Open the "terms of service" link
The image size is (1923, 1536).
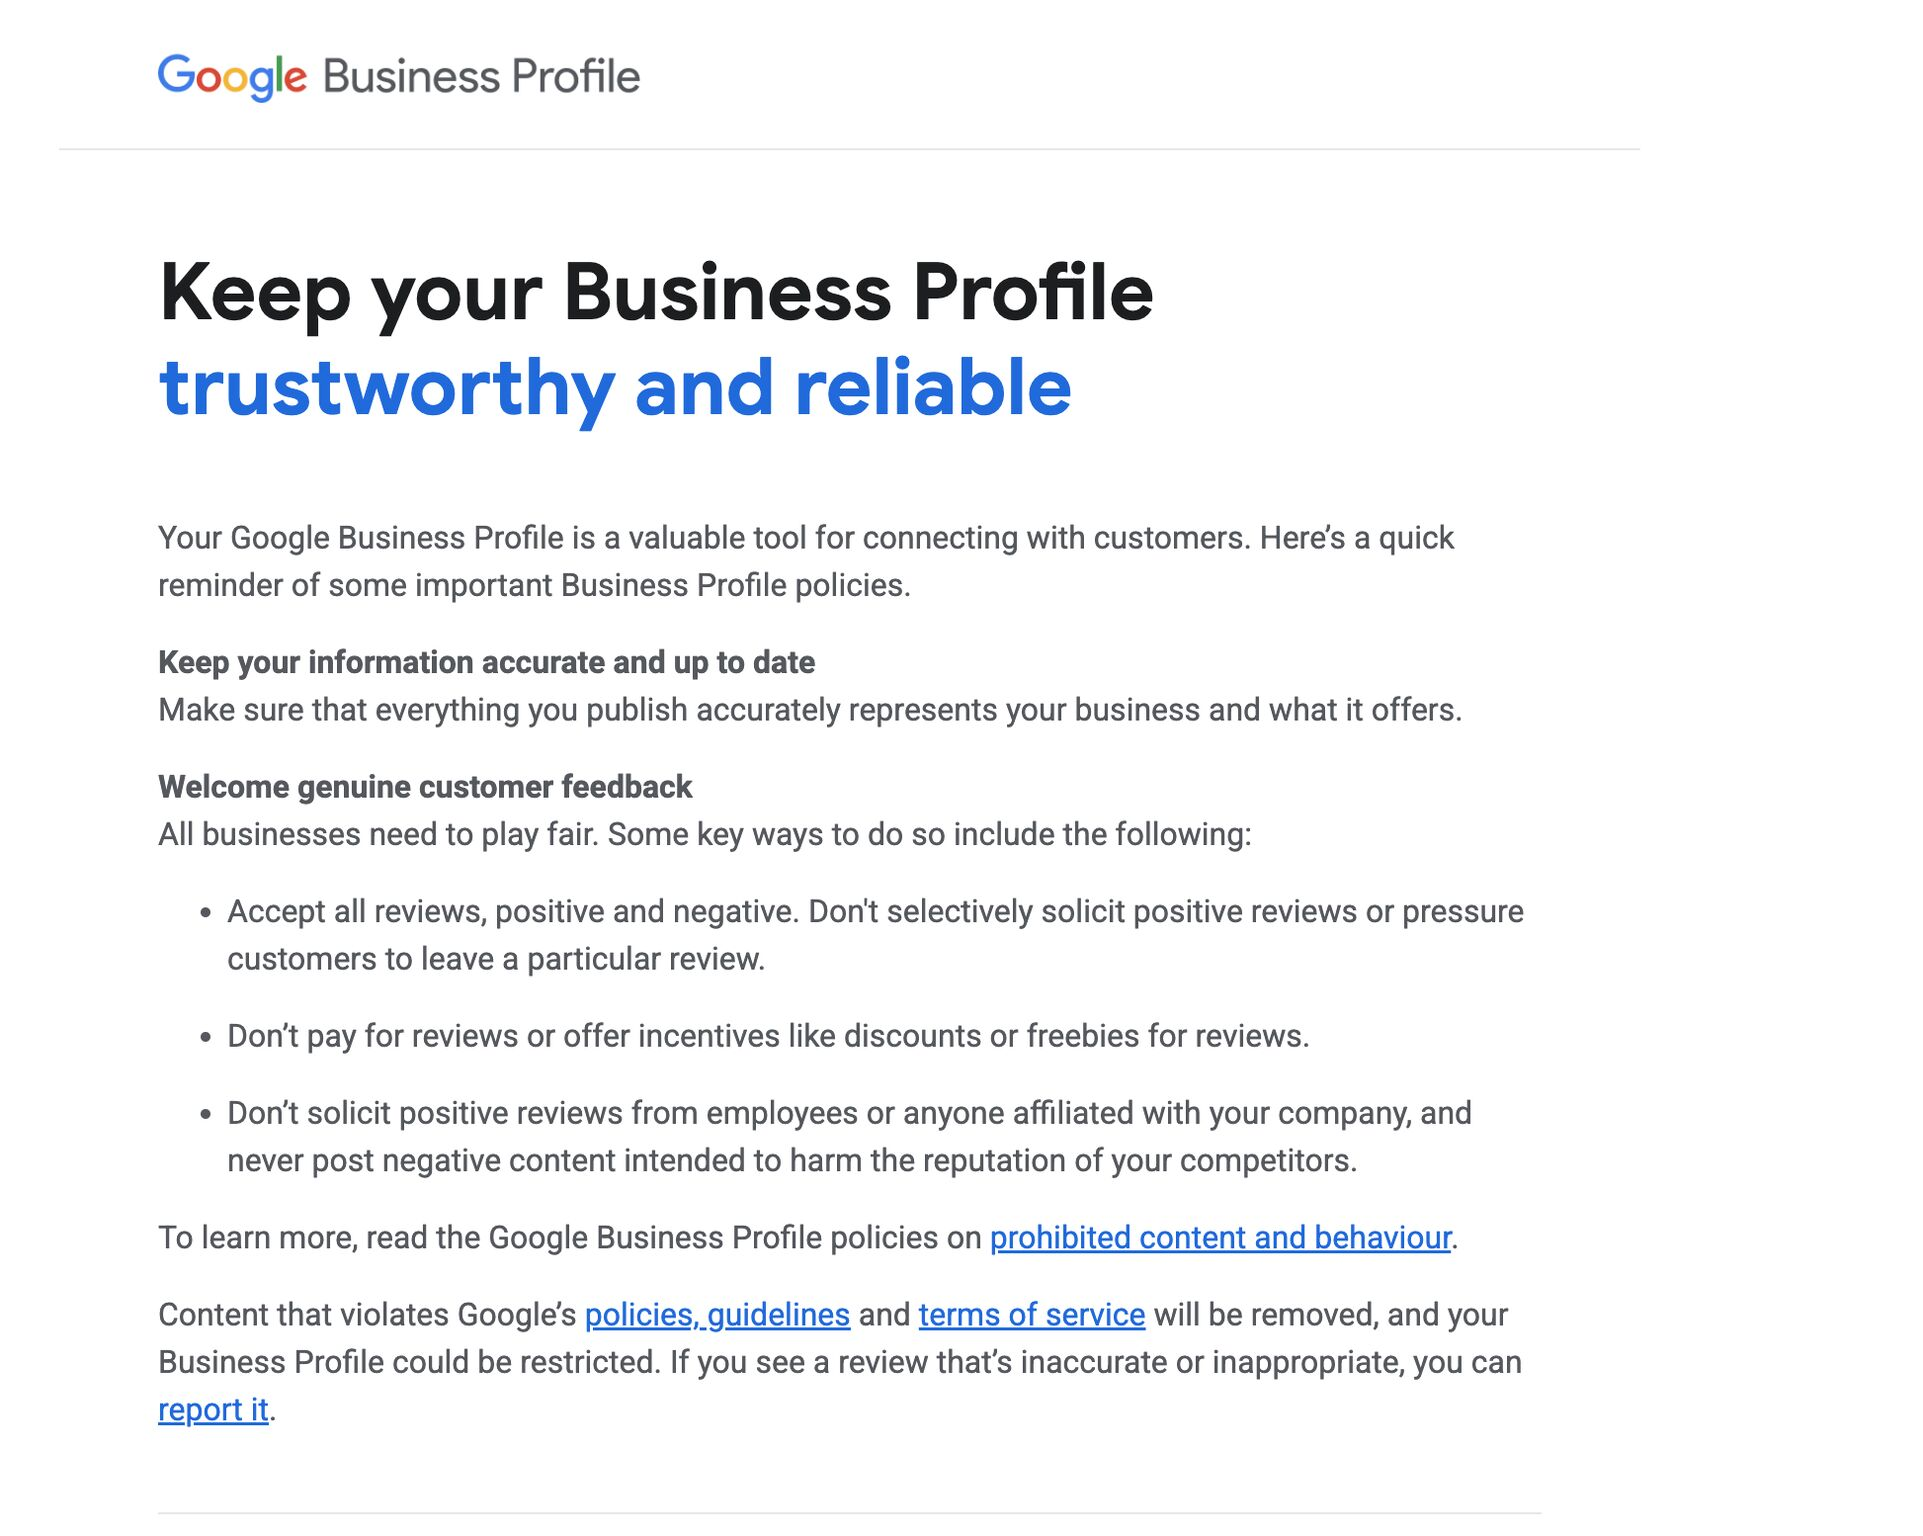[x=1031, y=1315]
